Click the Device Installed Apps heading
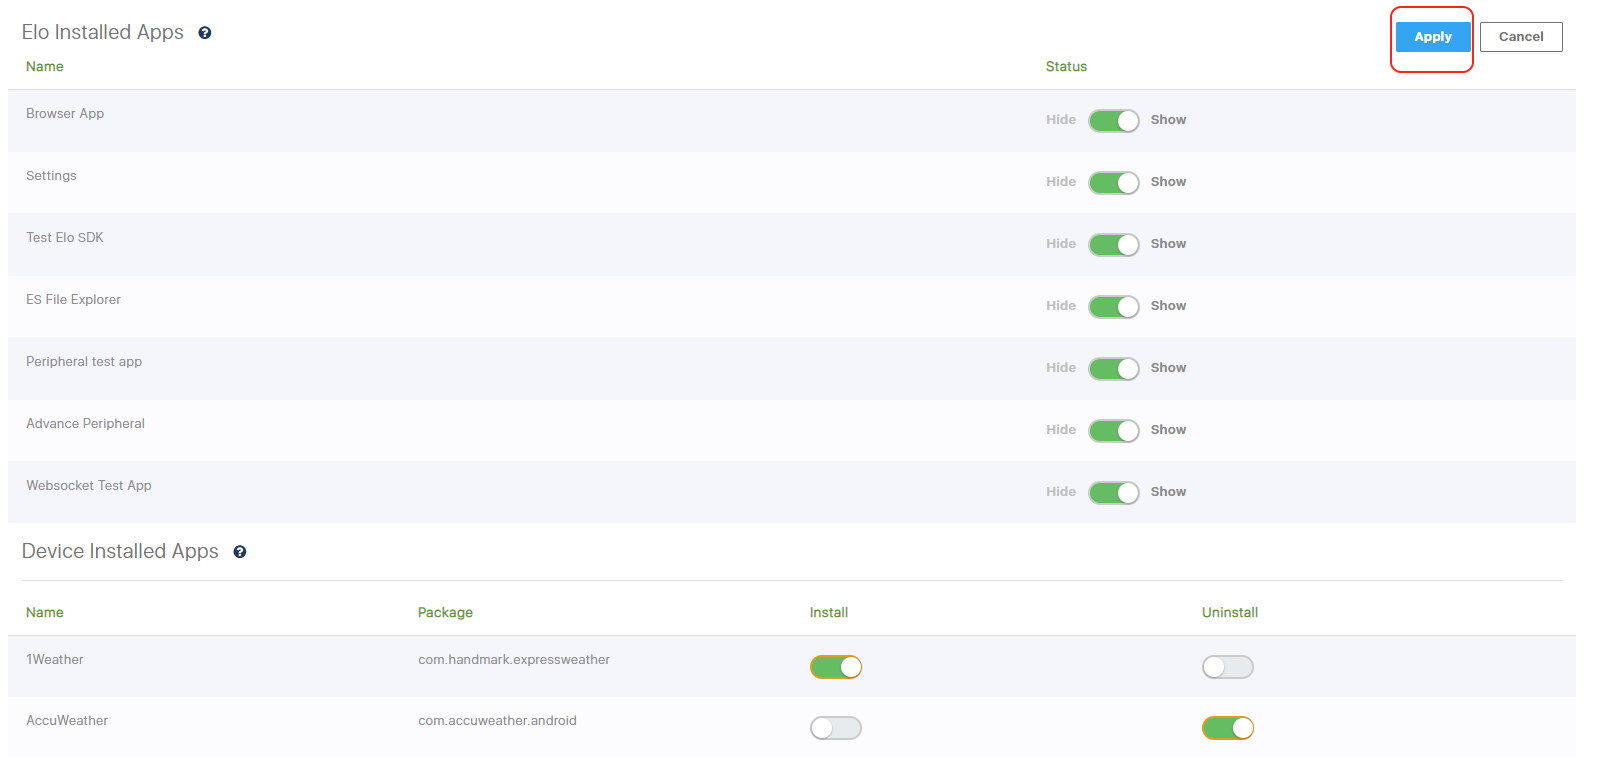 coord(120,552)
